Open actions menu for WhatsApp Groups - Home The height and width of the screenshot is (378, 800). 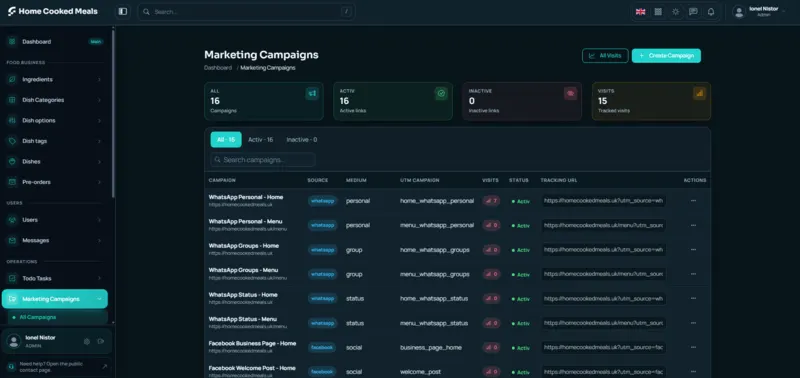click(x=693, y=250)
